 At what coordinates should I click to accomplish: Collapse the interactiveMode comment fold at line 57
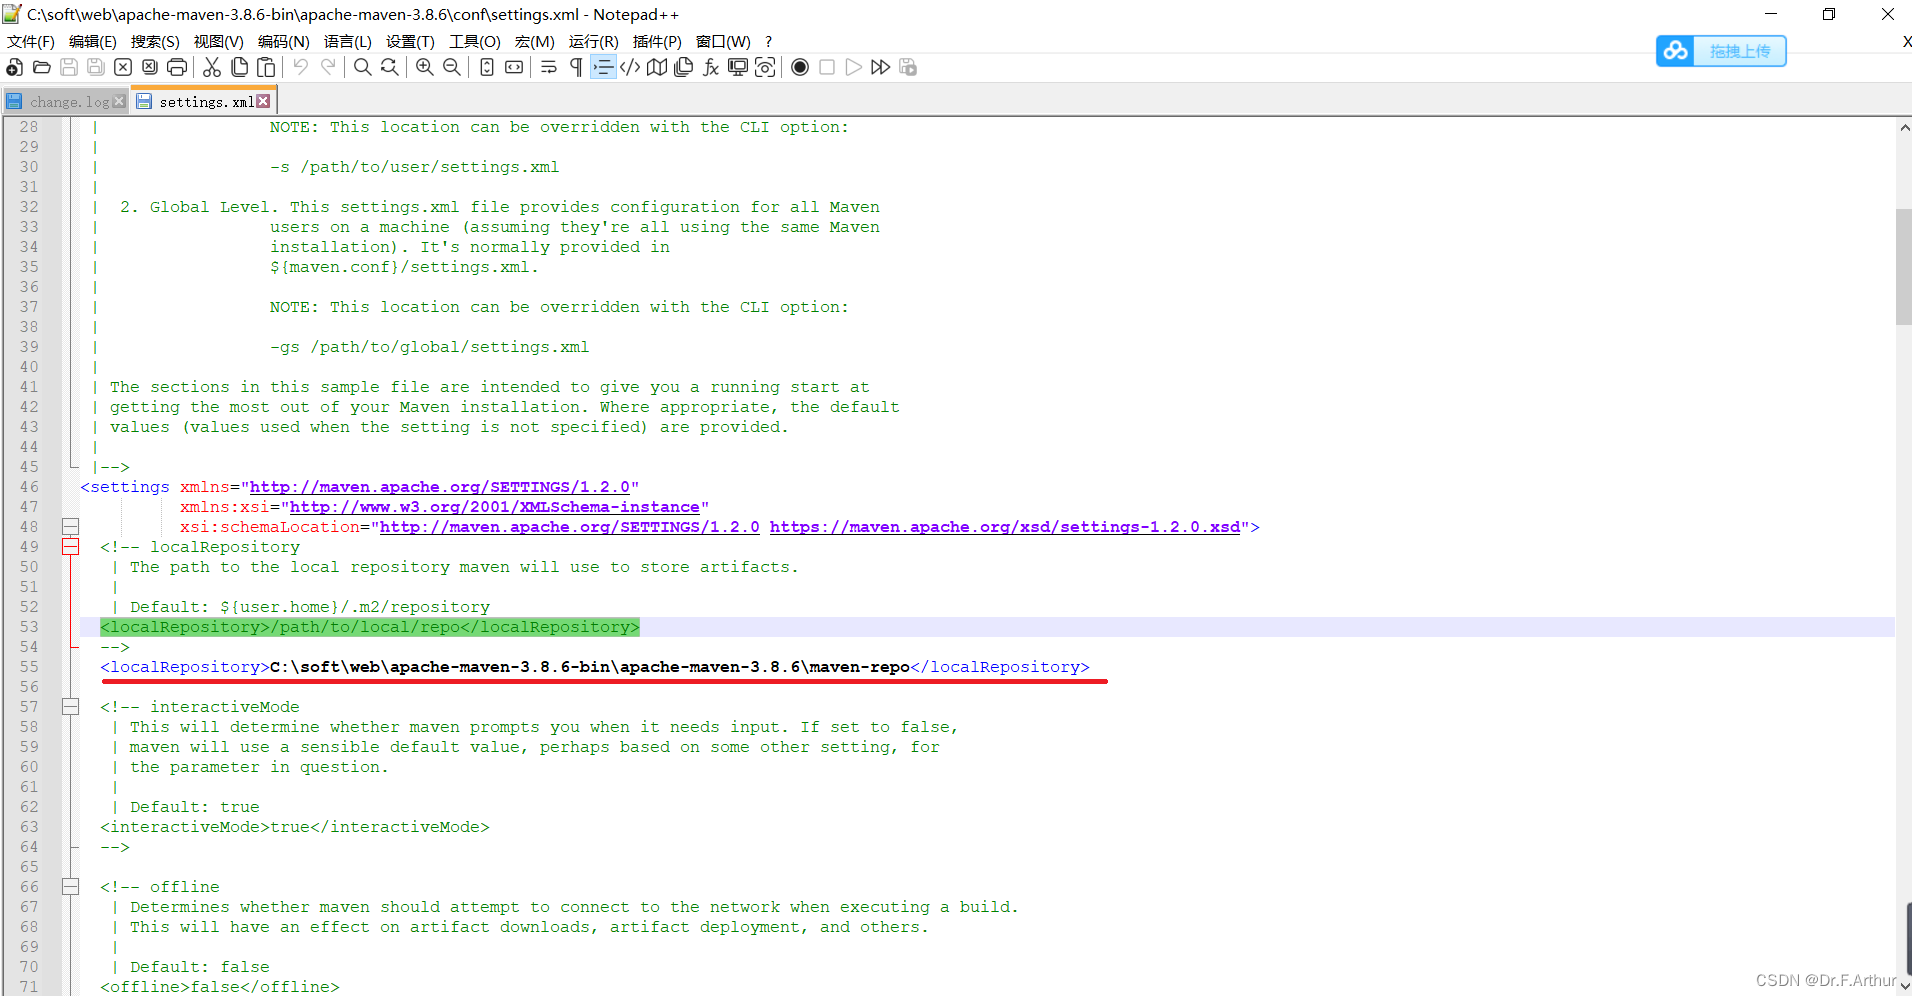[70, 706]
